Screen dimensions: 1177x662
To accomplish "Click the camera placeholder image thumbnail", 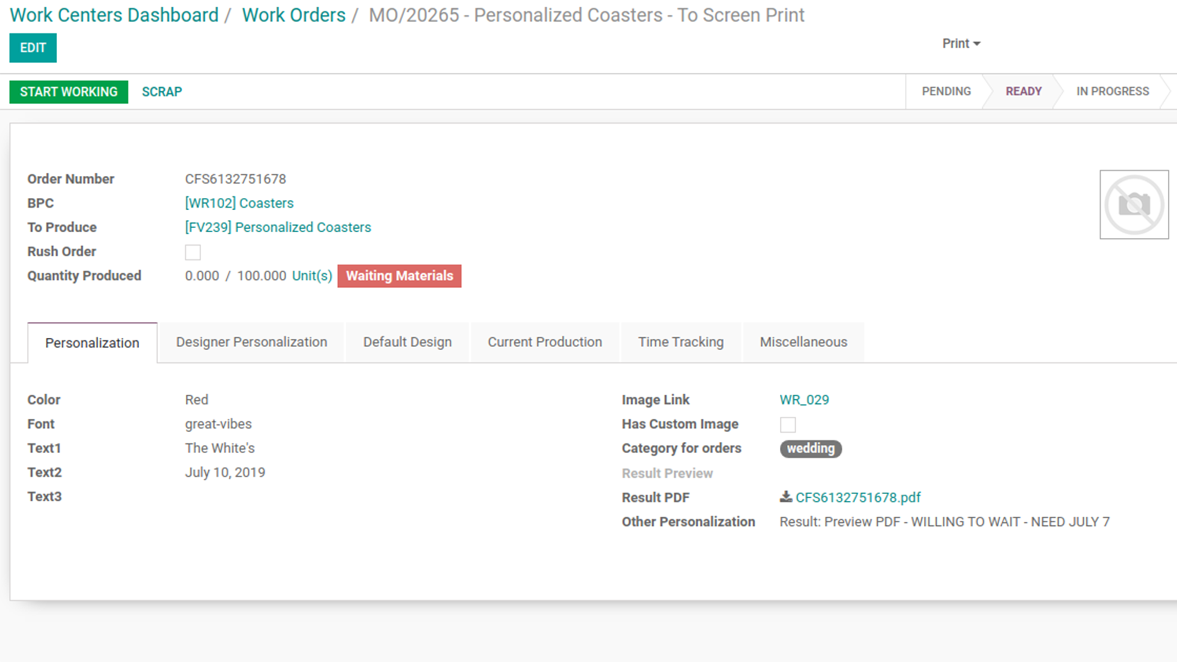I will pos(1134,205).
